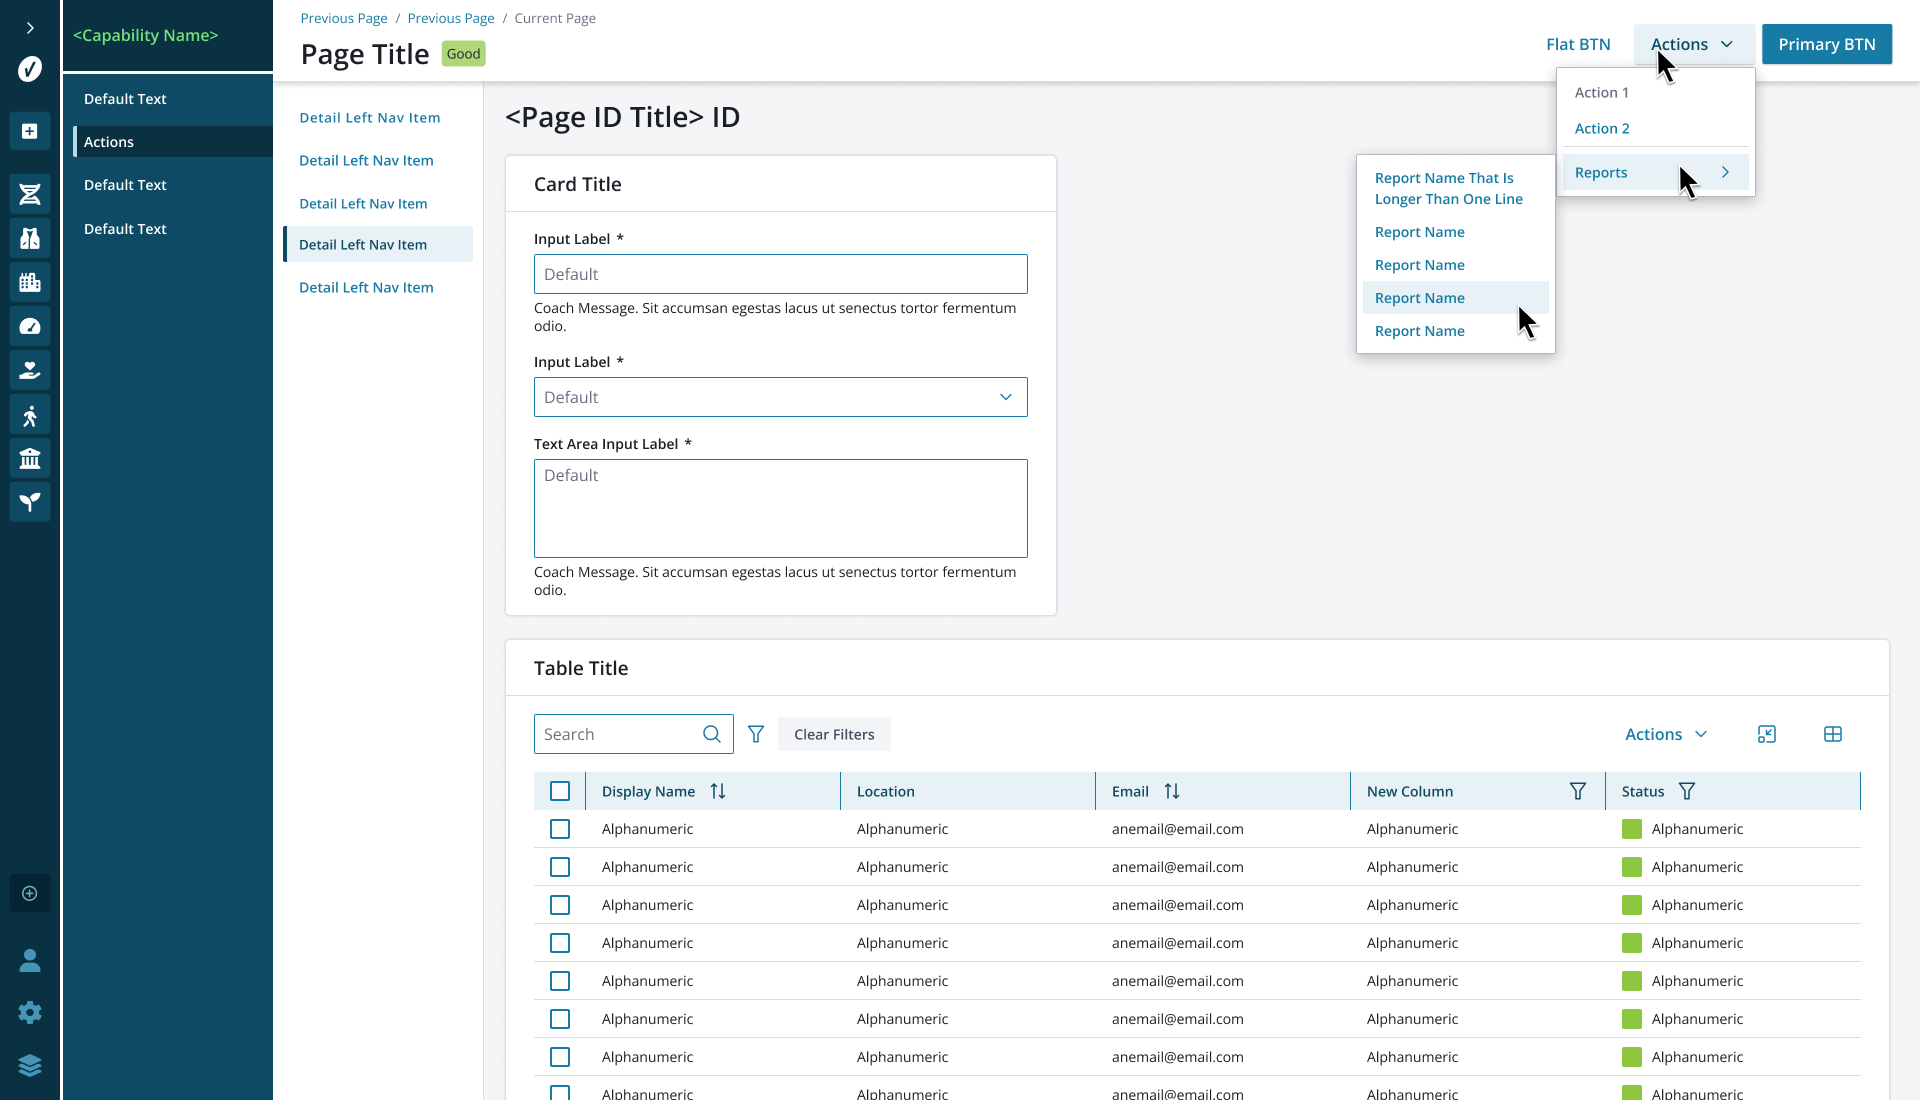Click the Good status badge beside Page Title
The image size is (1920, 1100).
(463, 54)
